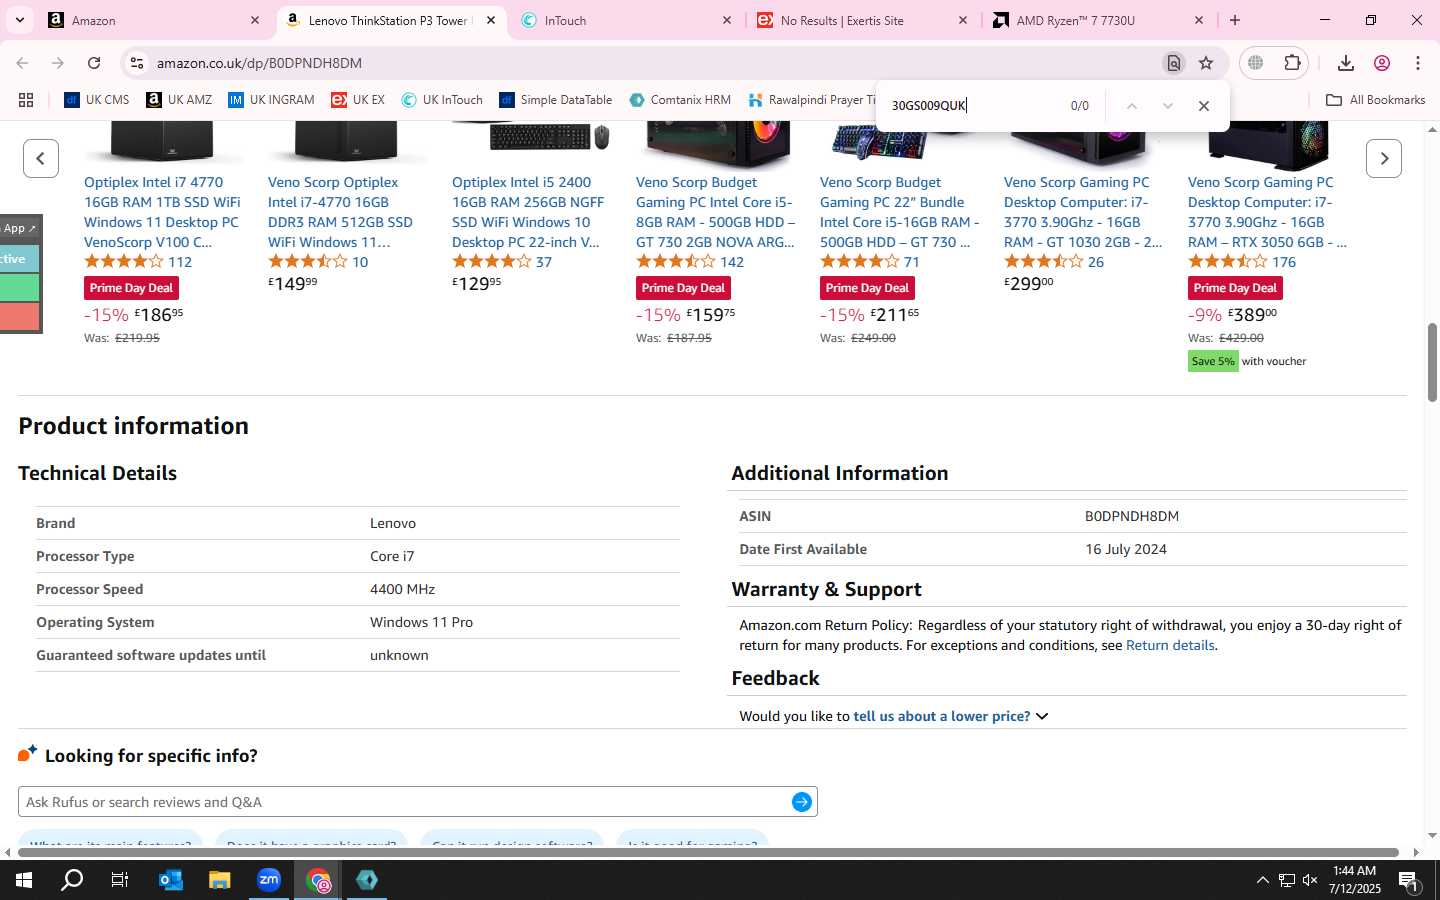Reload the Amazon product page
The height and width of the screenshot is (900, 1440).
point(94,63)
